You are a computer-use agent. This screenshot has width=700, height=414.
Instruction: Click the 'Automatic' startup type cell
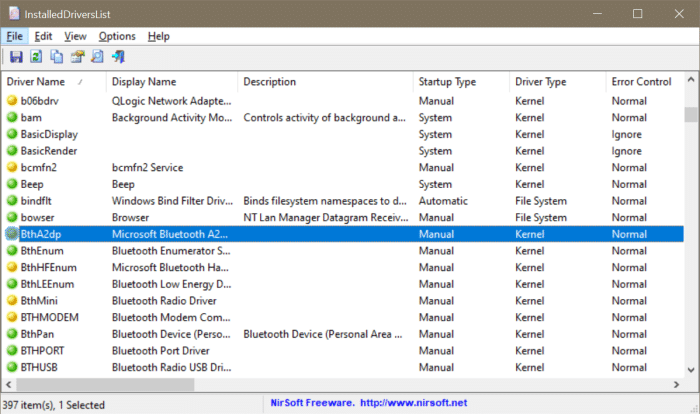click(x=443, y=201)
